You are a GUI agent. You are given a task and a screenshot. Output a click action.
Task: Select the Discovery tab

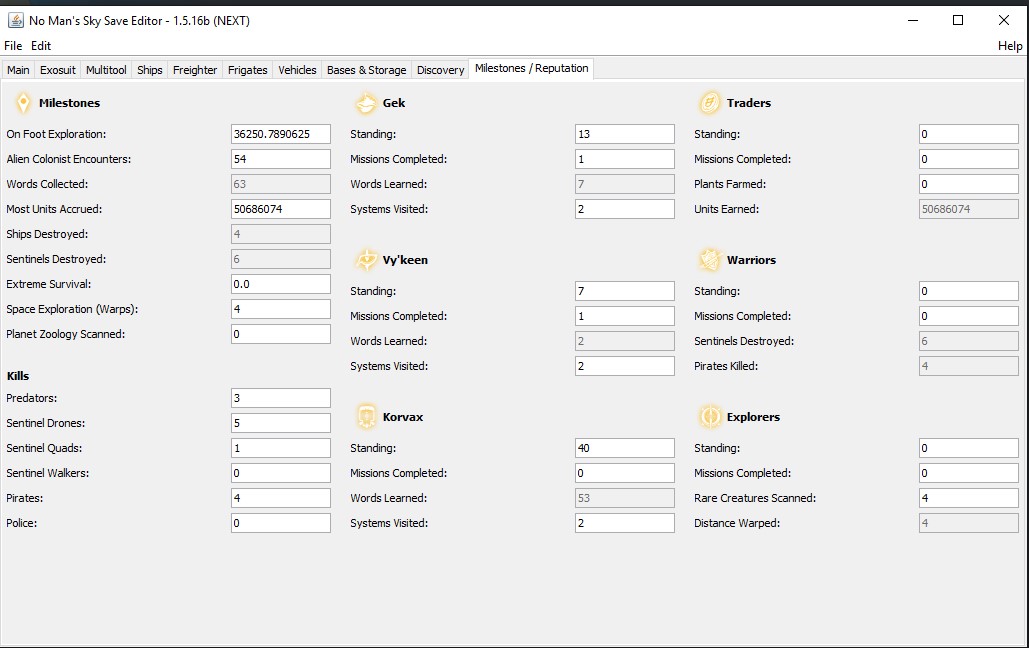click(x=440, y=70)
